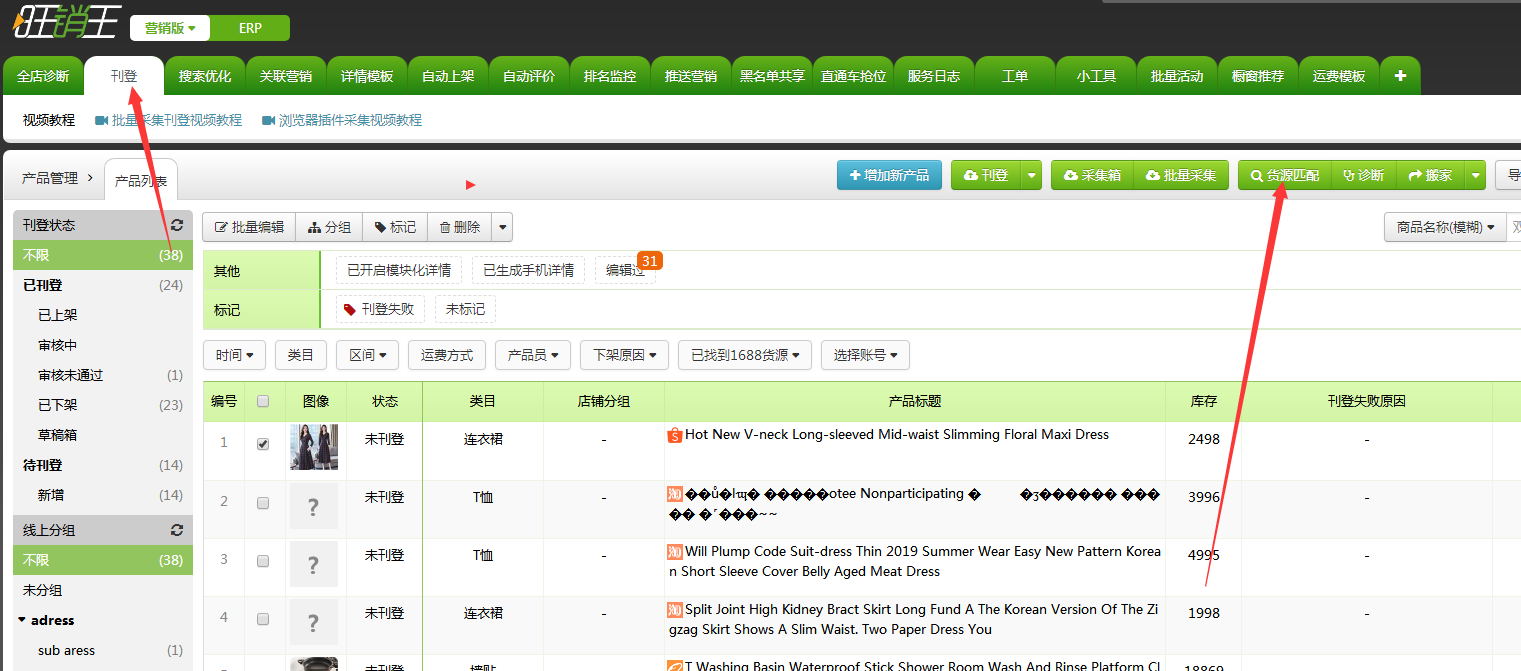Screen dimensions: 1521x671
Task: Toggle the 未标记 filter
Action: 465,309
